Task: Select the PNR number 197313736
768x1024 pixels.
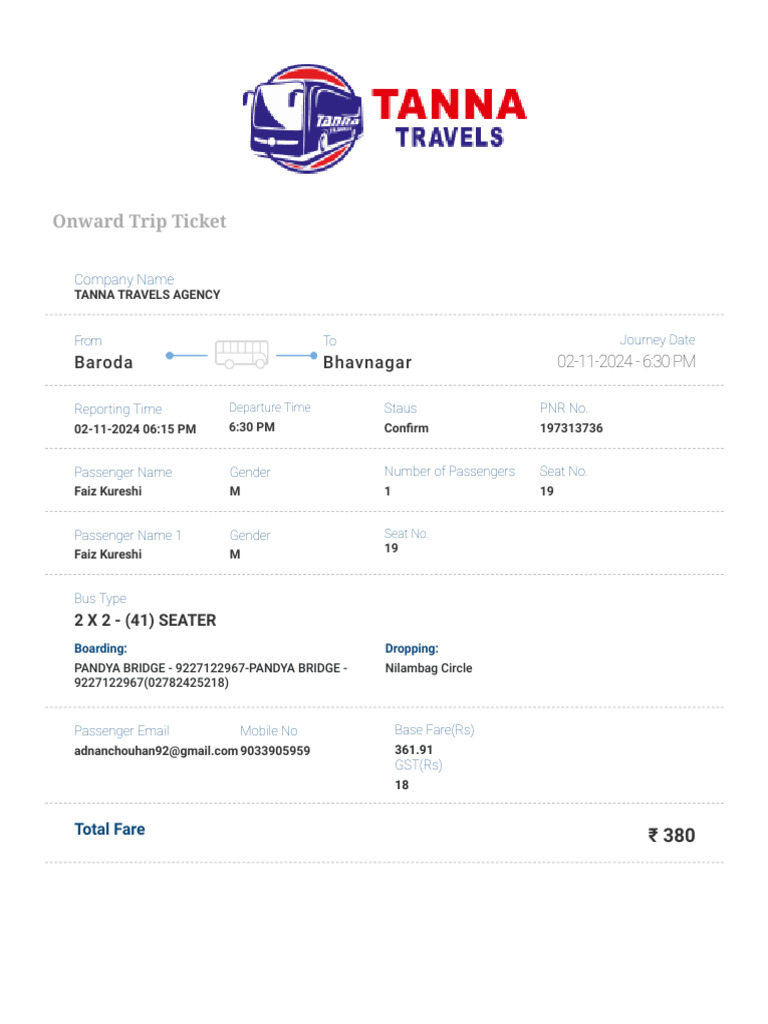Action: (x=572, y=428)
